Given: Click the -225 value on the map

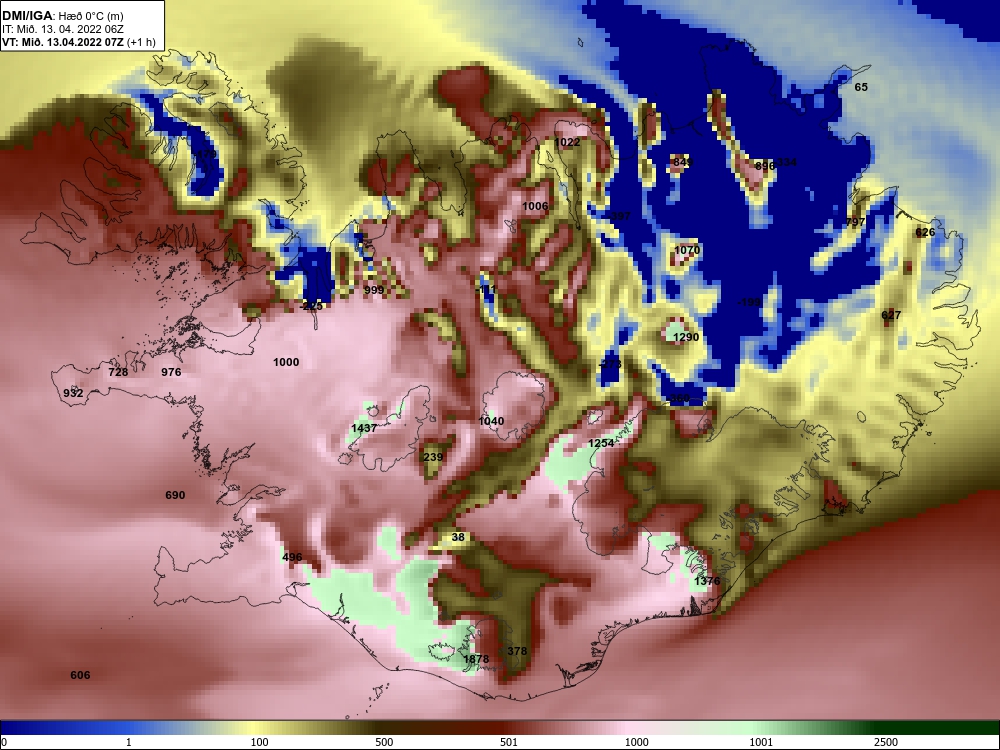Looking at the screenshot, I should coord(311,306).
